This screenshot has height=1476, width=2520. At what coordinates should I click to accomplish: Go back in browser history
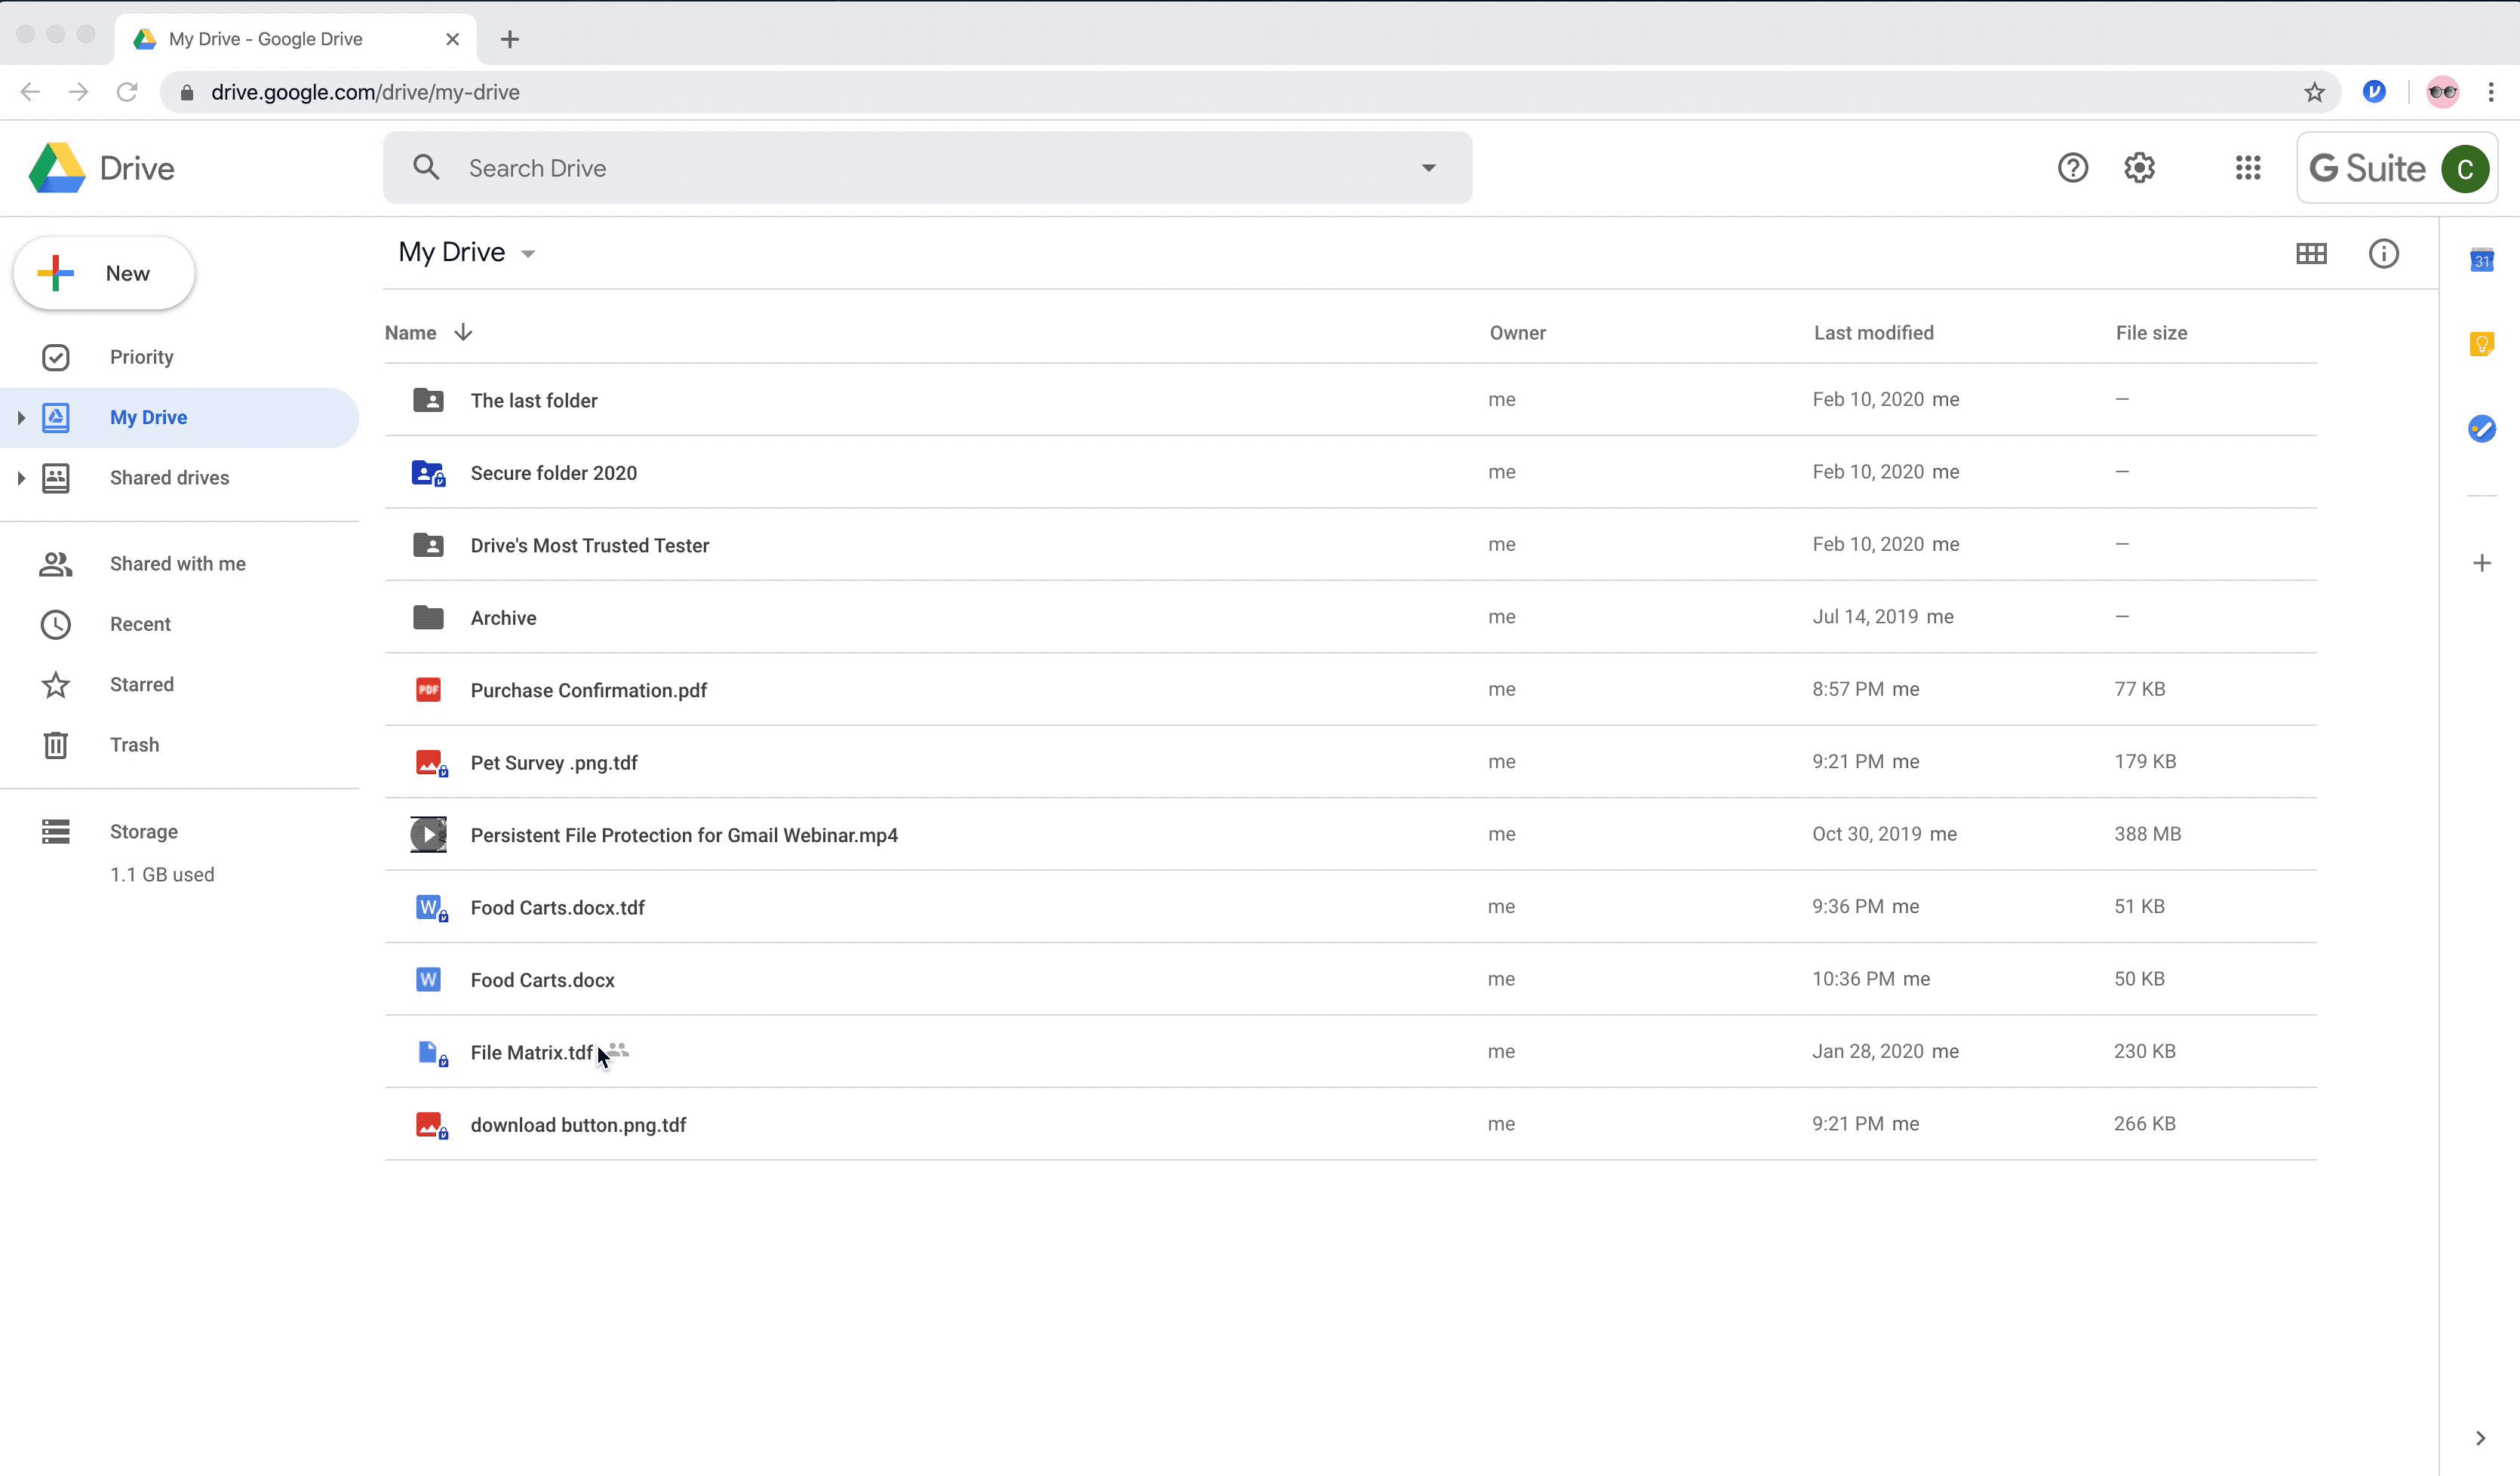(x=30, y=92)
